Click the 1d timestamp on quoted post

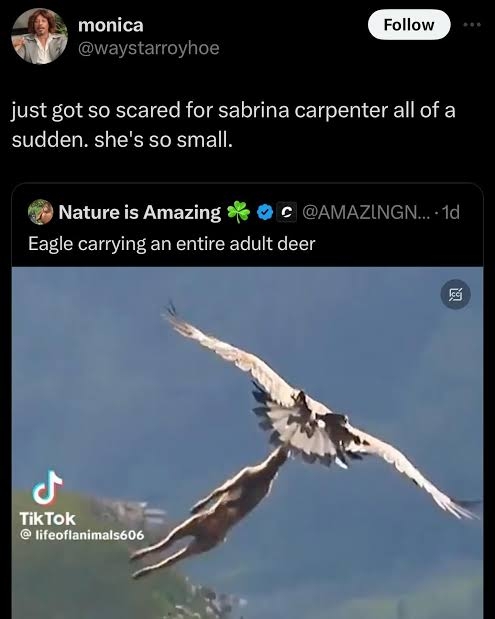click(x=451, y=212)
